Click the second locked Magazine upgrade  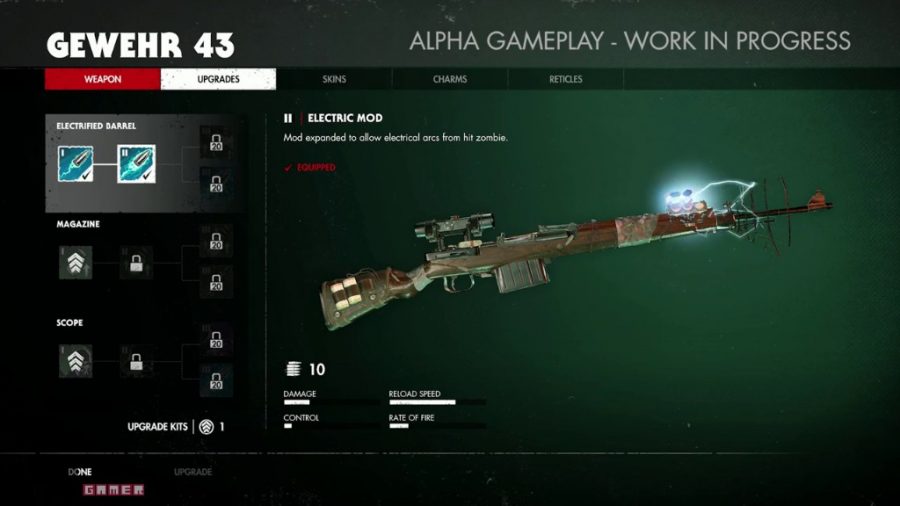(136, 263)
